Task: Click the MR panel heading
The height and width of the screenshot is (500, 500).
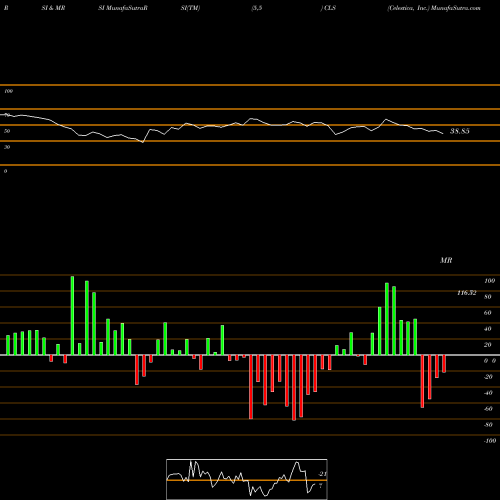Action: pyautogui.click(x=446, y=260)
